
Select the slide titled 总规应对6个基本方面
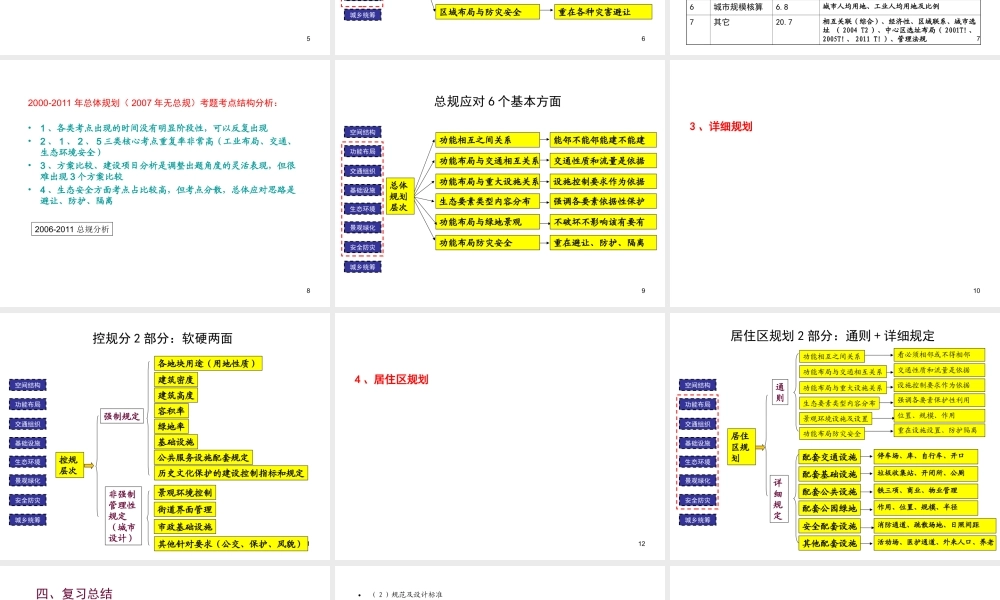[497, 99]
